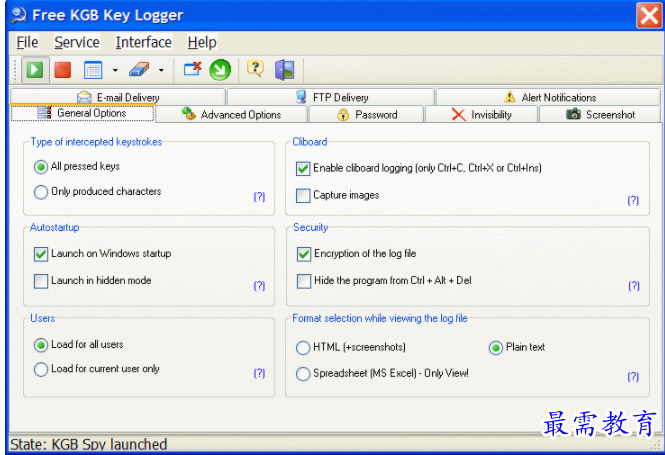Toggle Enable clipboard logging checkbox
Screen dimensions: 665x455
pyautogui.click(x=303, y=168)
